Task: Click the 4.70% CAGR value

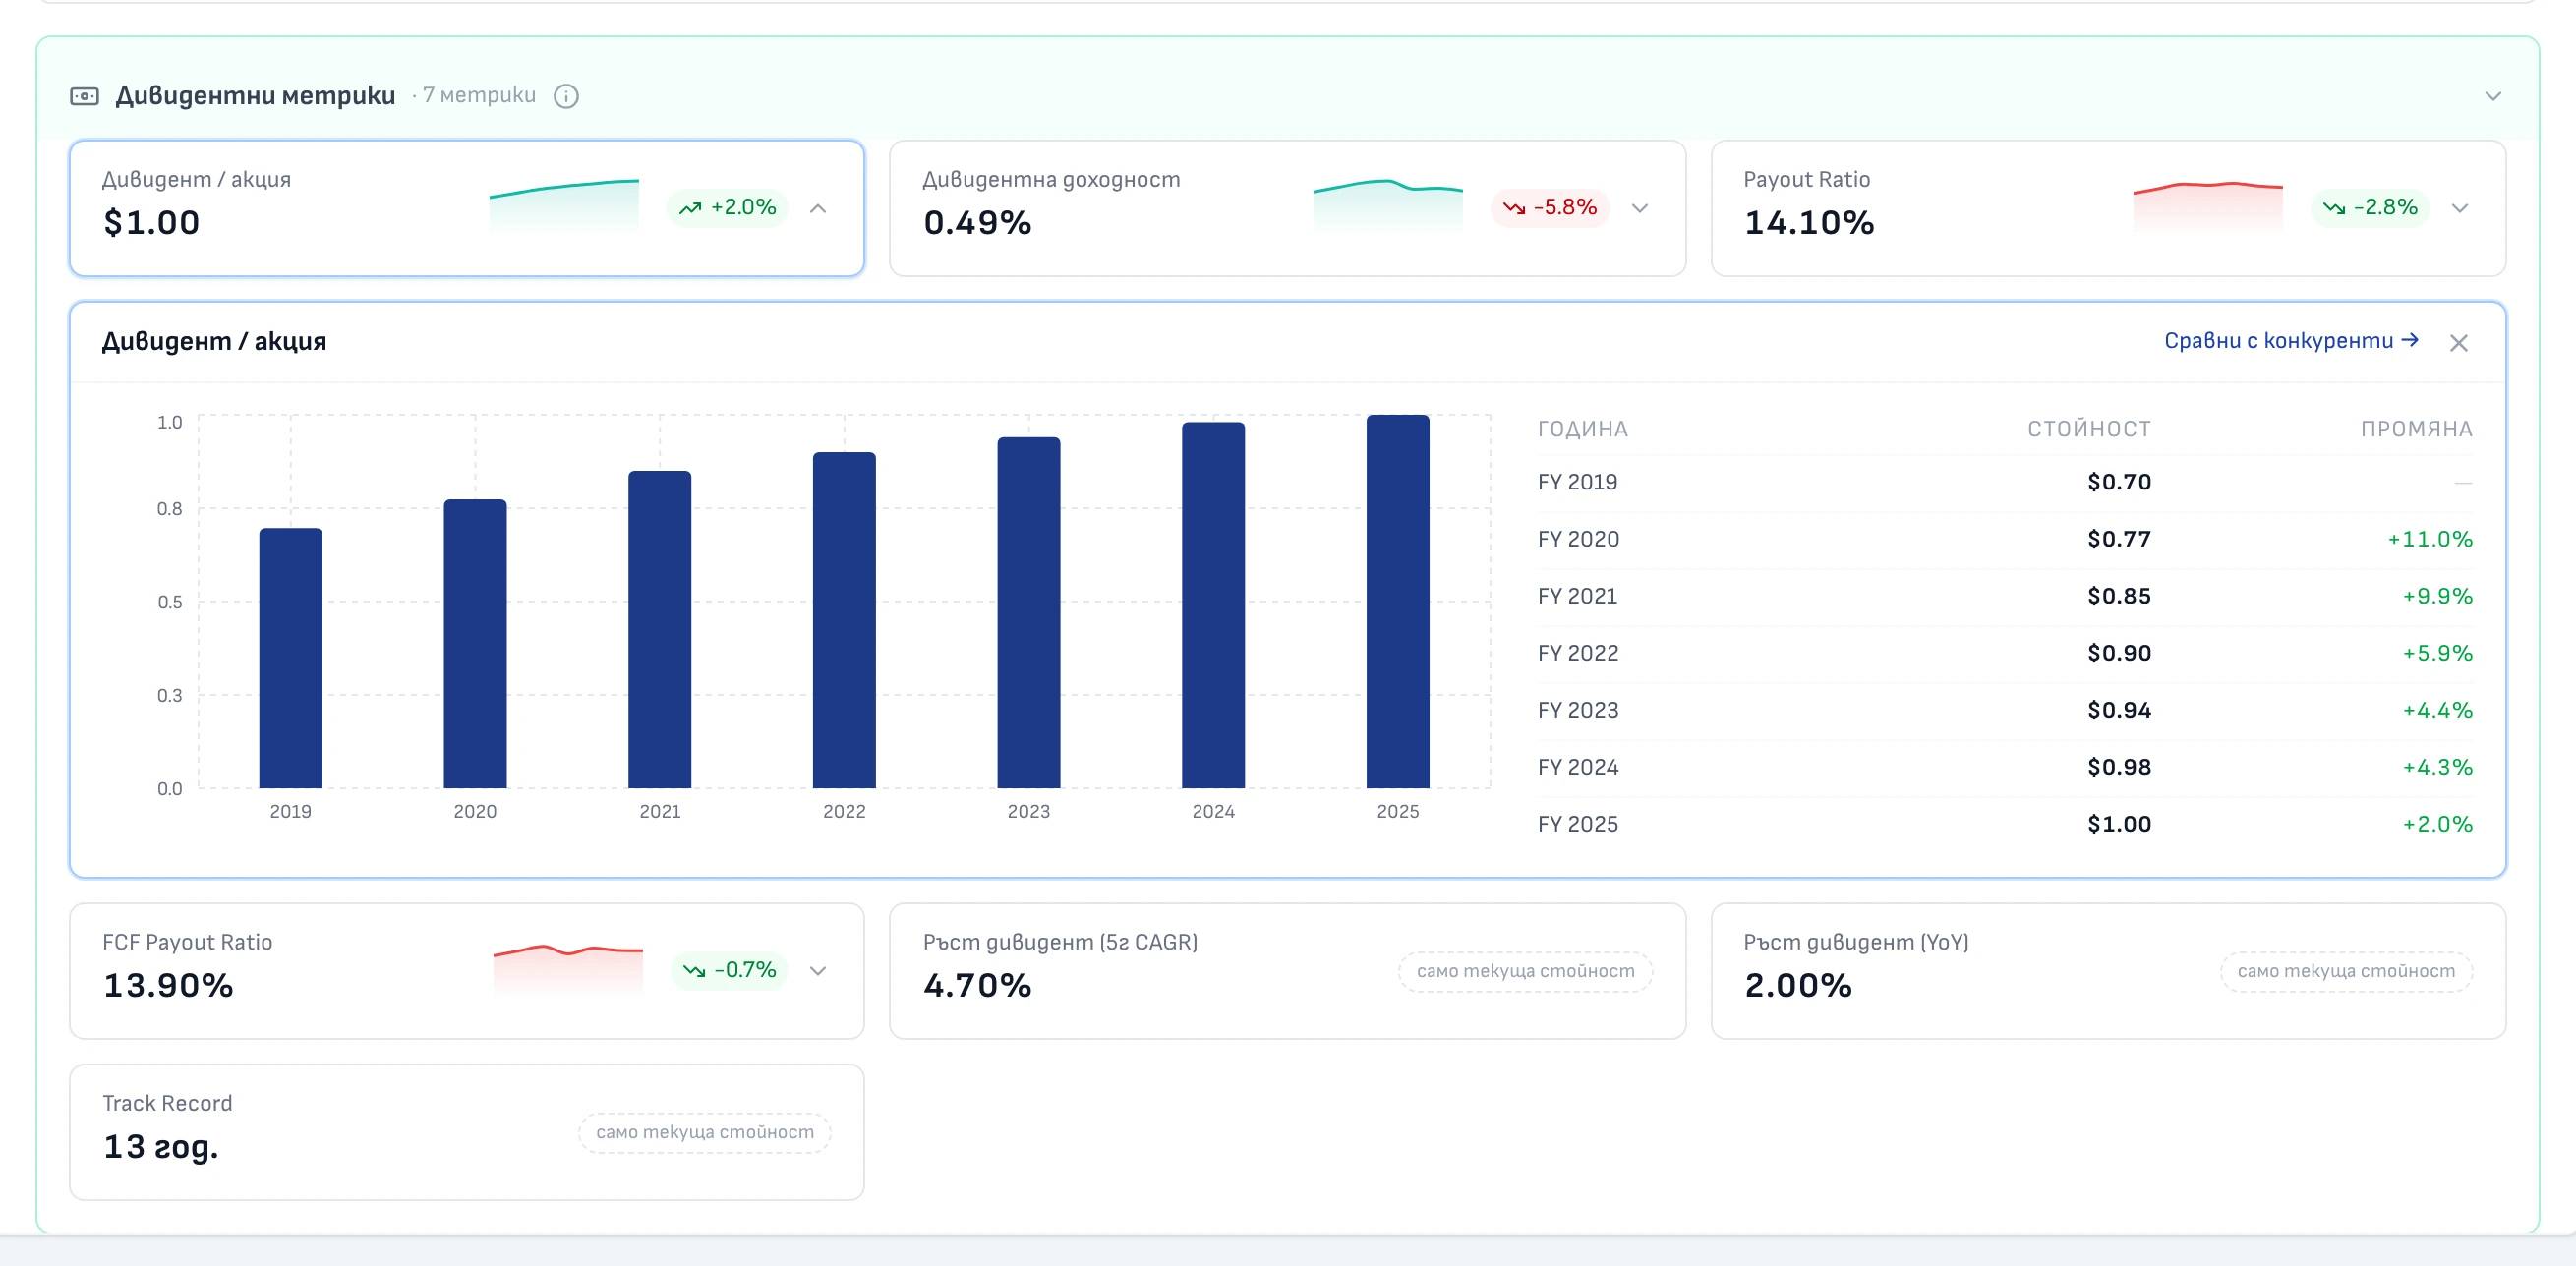Action: point(977,986)
